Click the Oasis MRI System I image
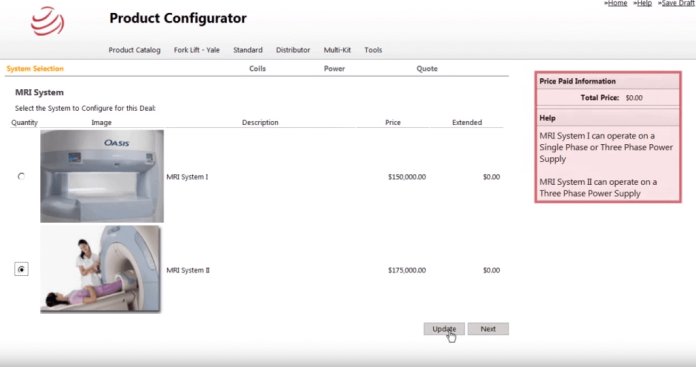Screen dimensions: 696x367 [x=102, y=176]
